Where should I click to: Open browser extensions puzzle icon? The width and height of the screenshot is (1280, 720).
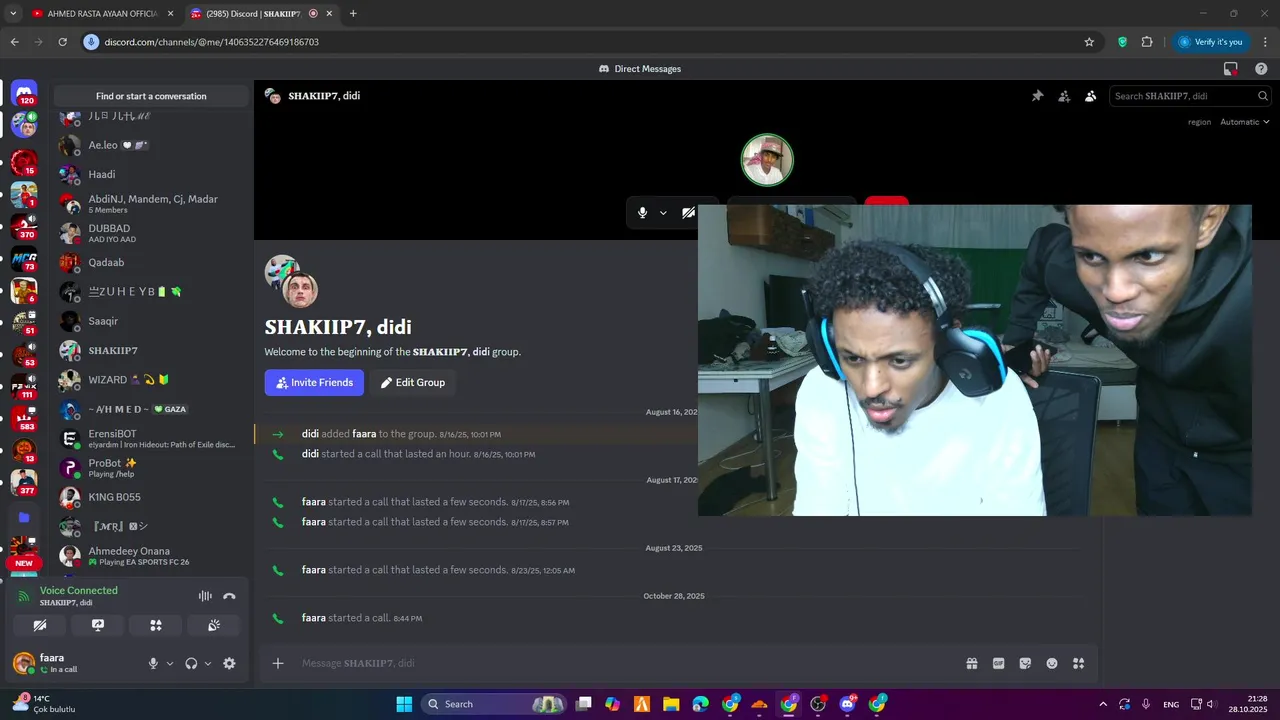(1147, 42)
